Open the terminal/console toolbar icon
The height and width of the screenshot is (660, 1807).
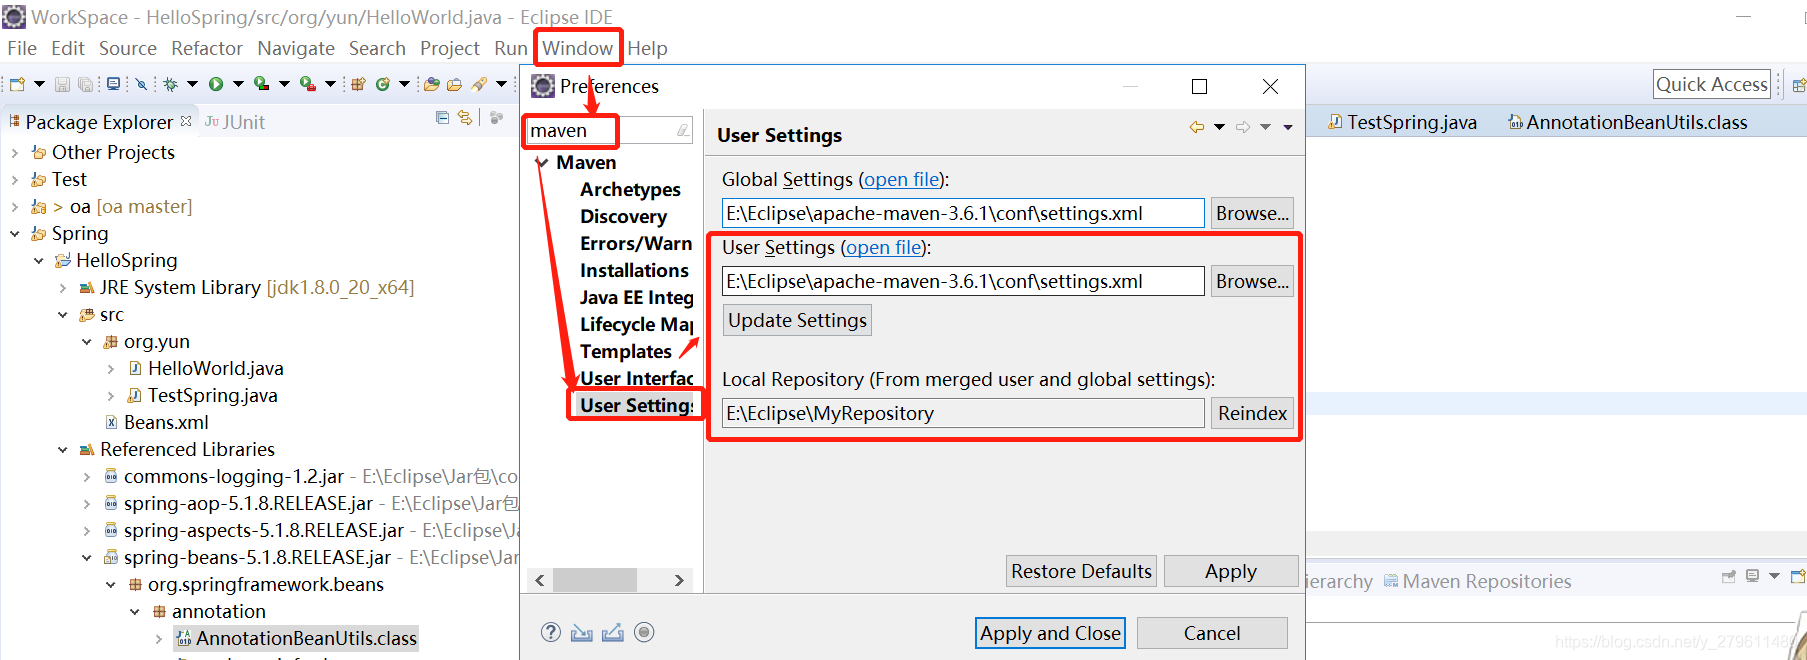click(113, 84)
